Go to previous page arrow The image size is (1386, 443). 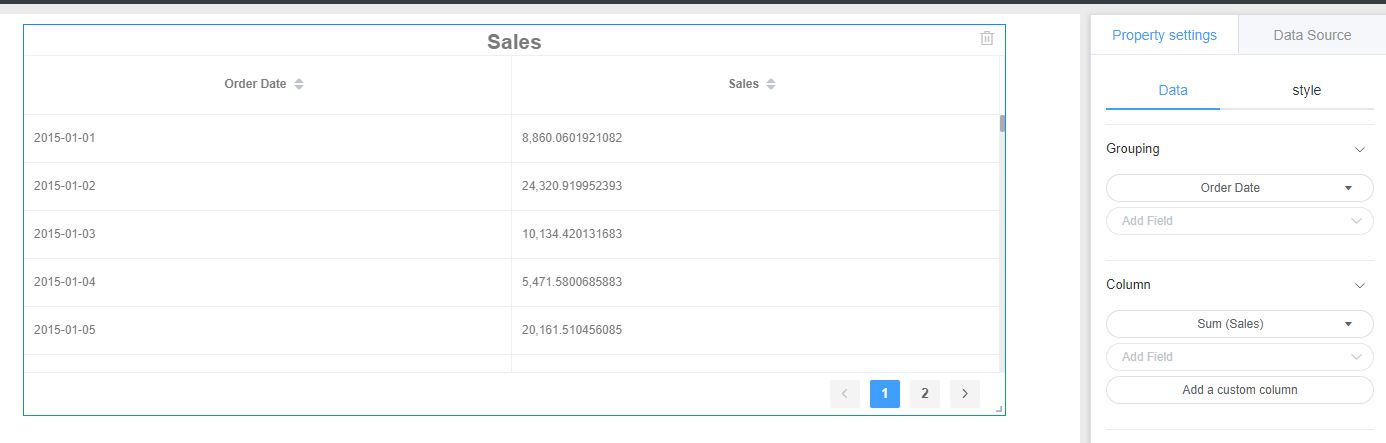(845, 394)
